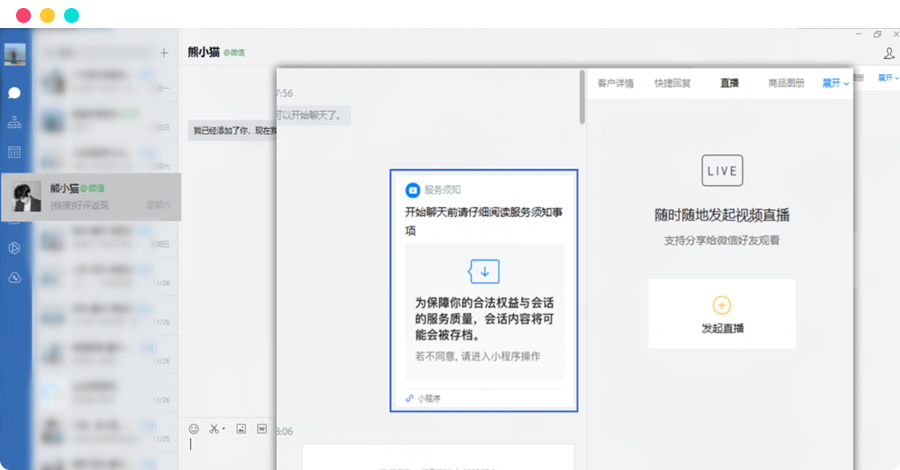This screenshot has height=470, width=900.
Task: Open the Calendar icon in blue sidebar
Action: point(15,152)
